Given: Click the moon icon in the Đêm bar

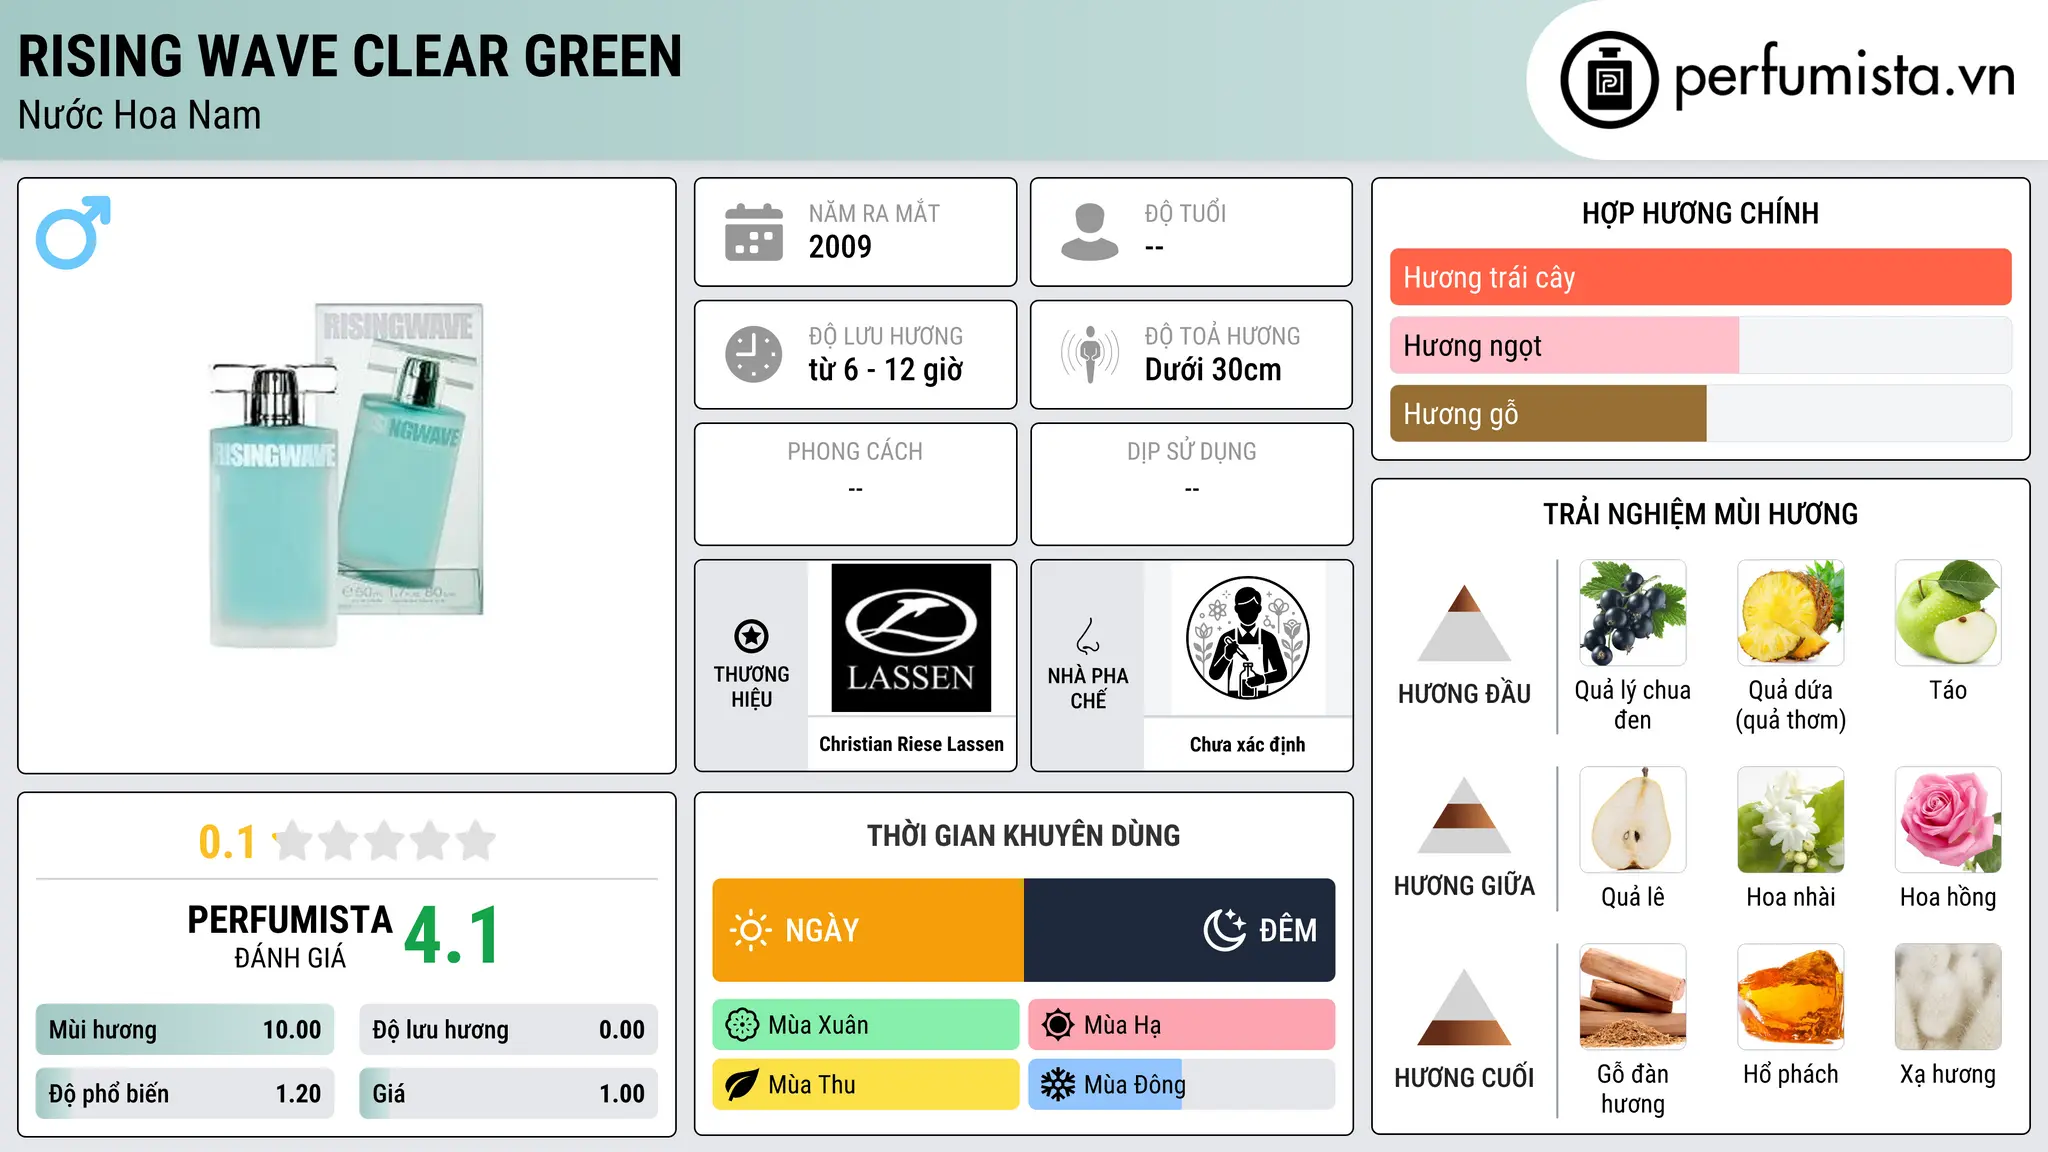Looking at the screenshot, I should coord(1225,930).
